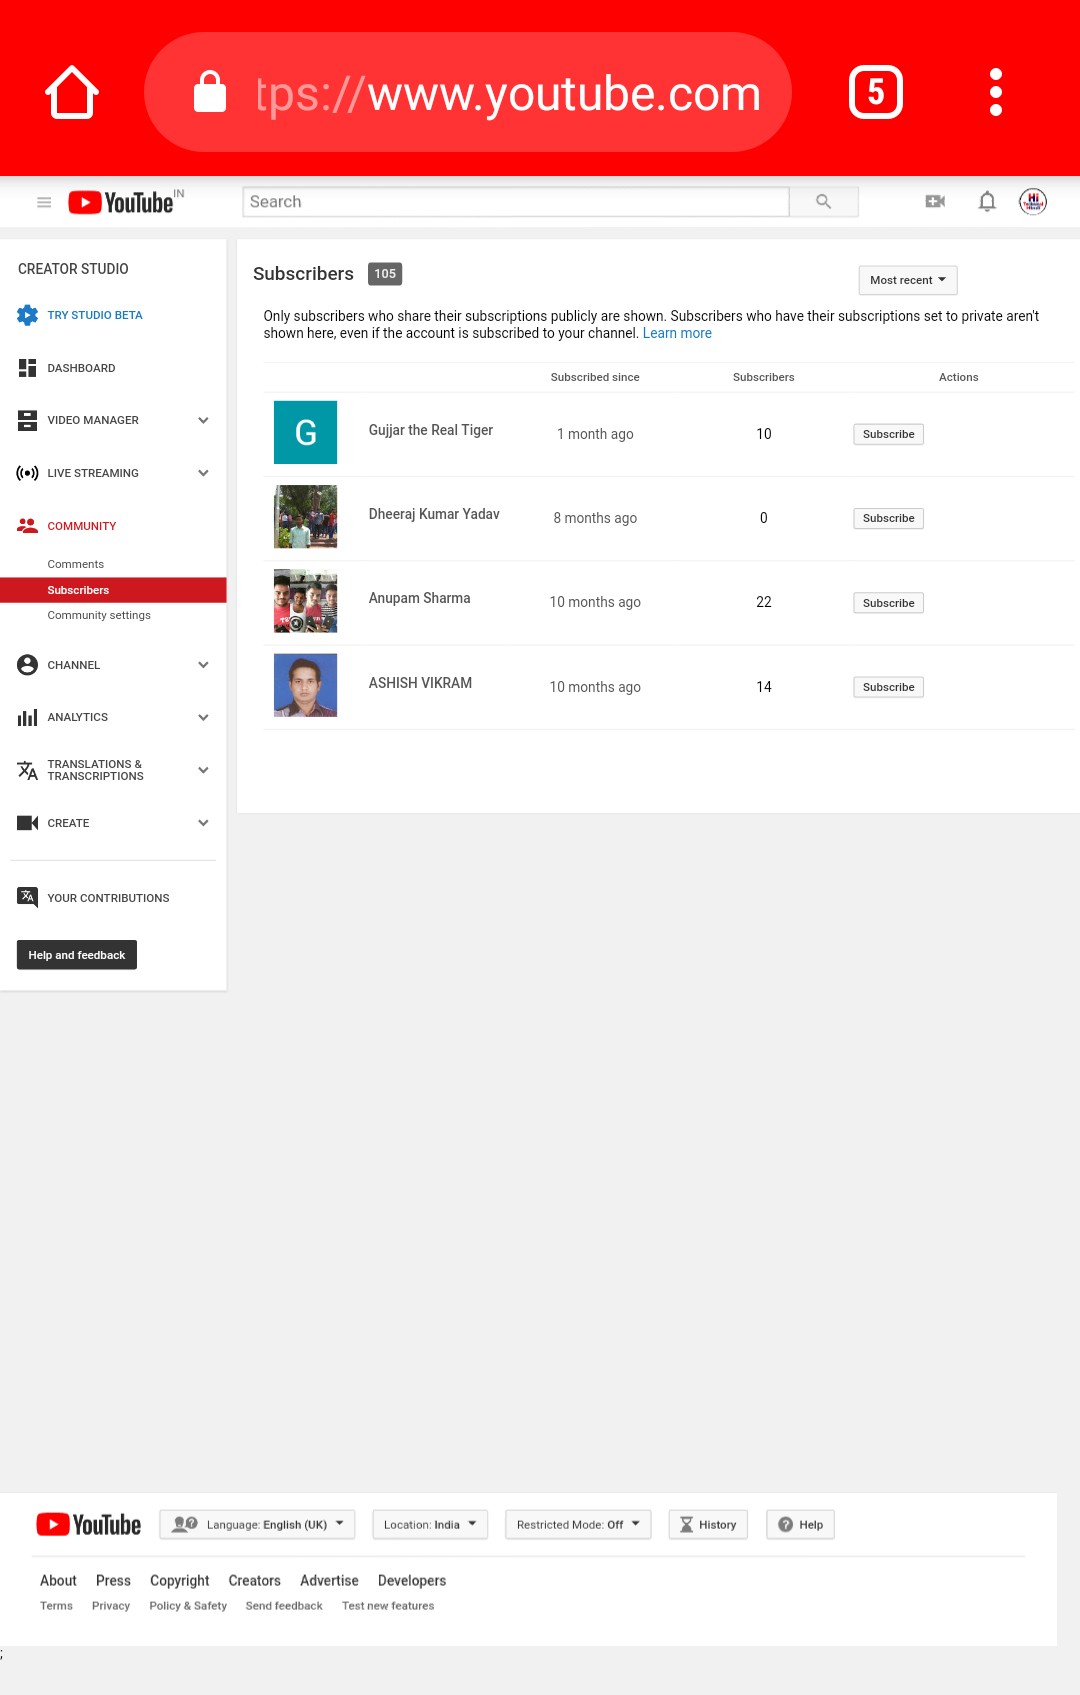Screen dimensions: 1080x1695
Task: Click the footer YouTube logo
Action: [89, 1524]
